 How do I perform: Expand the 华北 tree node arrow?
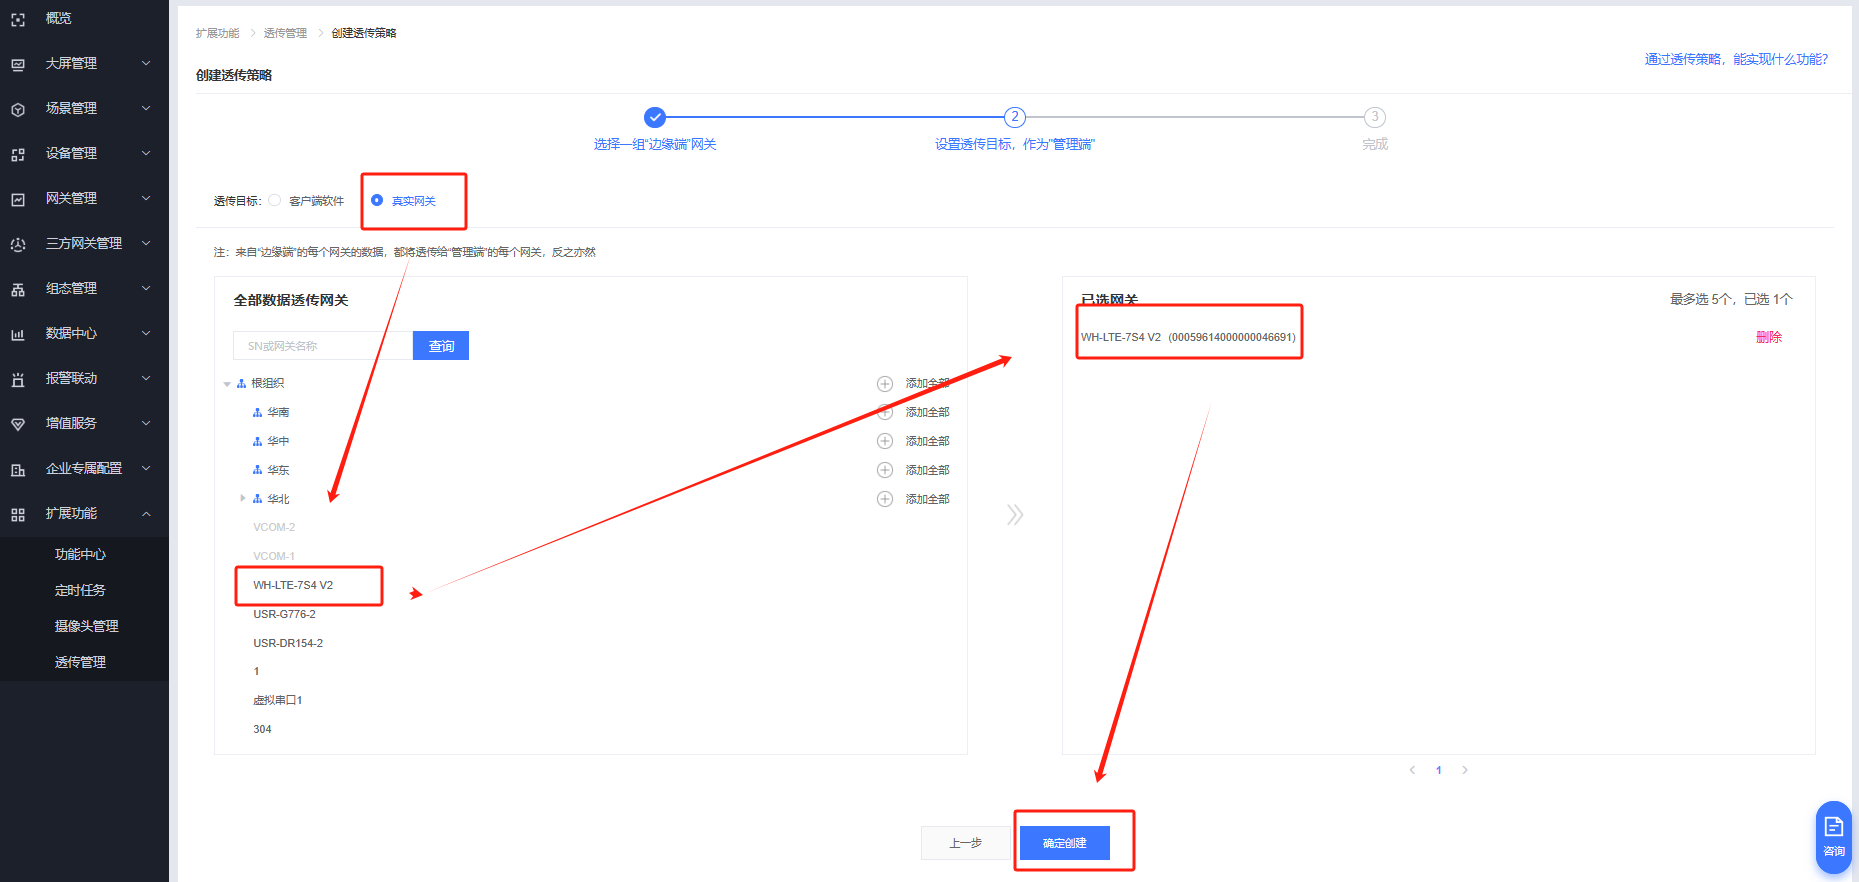click(x=243, y=498)
